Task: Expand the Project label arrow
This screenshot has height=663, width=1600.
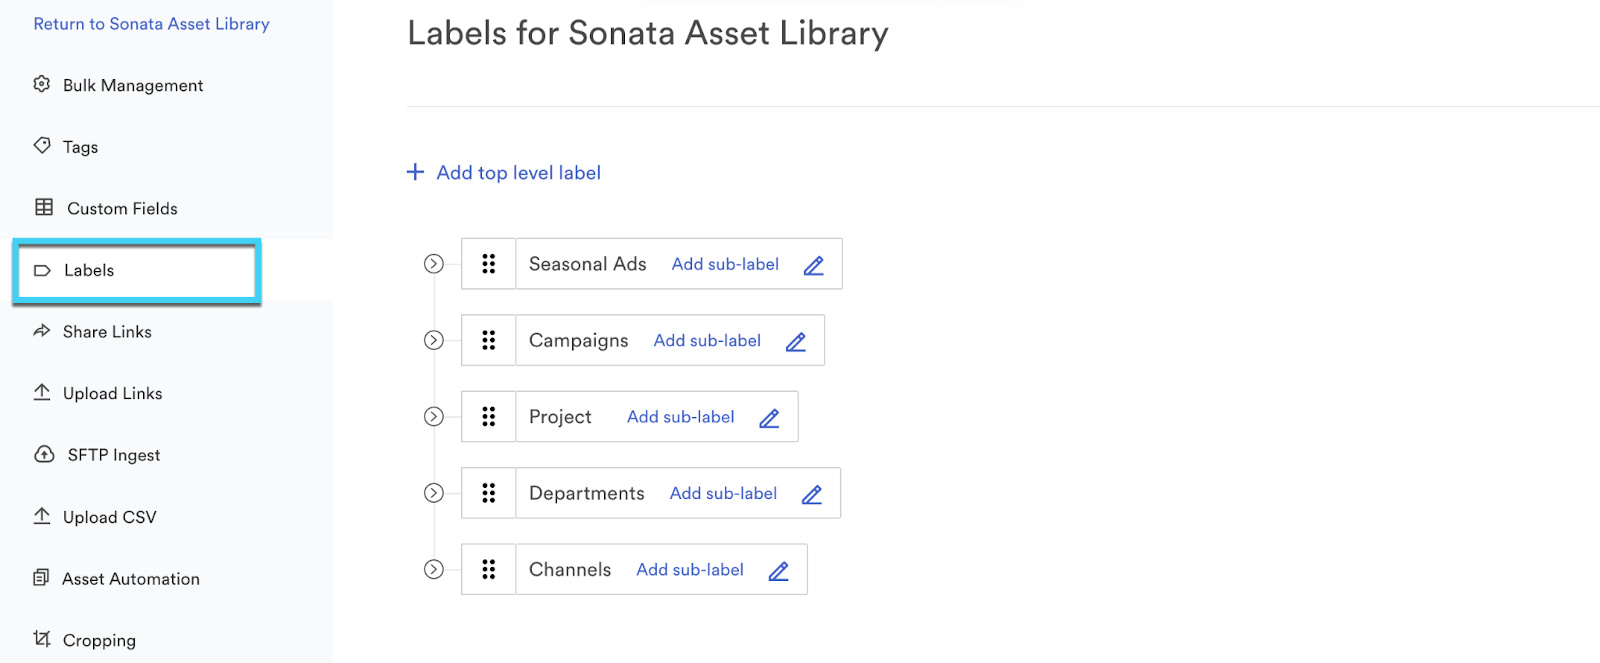Action: click(434, 417)
